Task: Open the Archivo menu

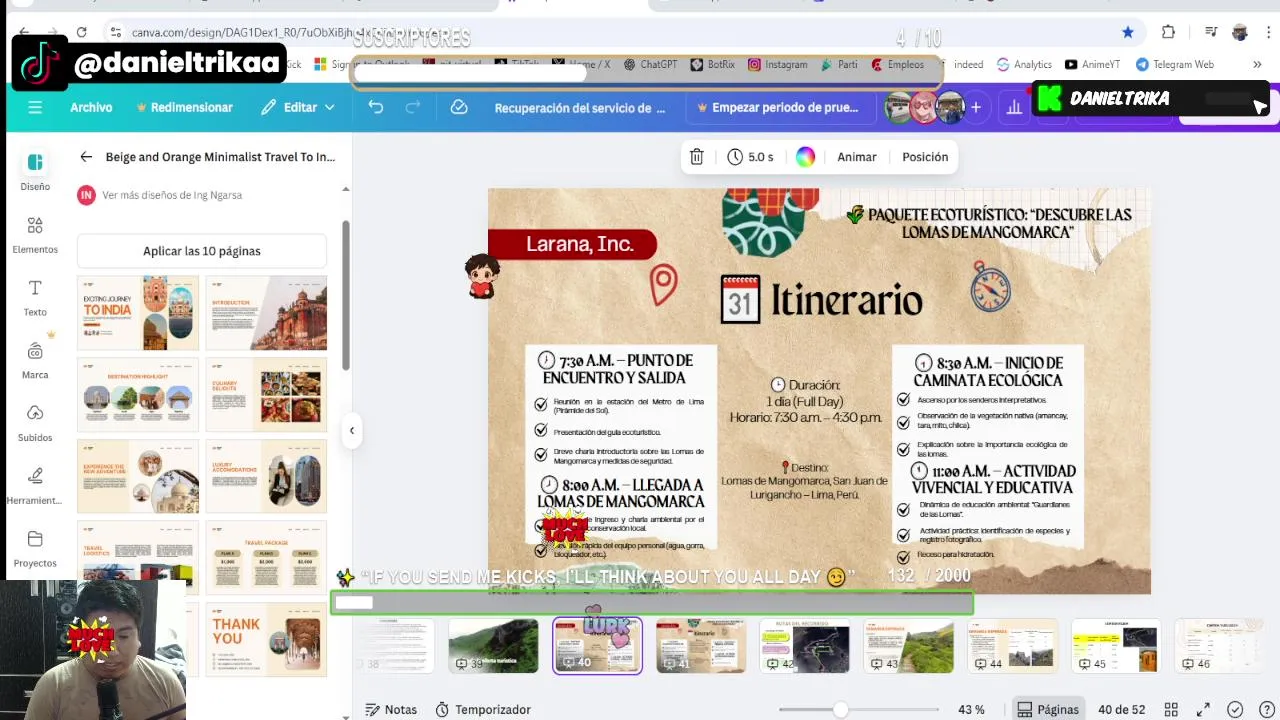Action: [x=91, y=107]
